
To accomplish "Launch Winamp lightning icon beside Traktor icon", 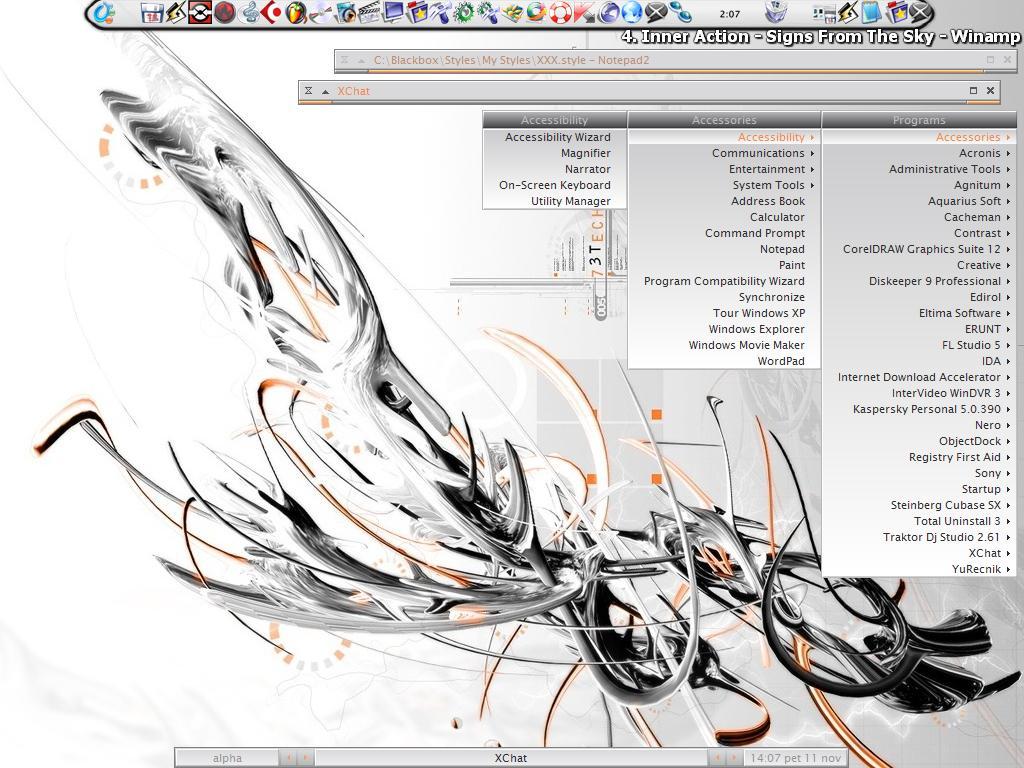I will coord(176,12).
